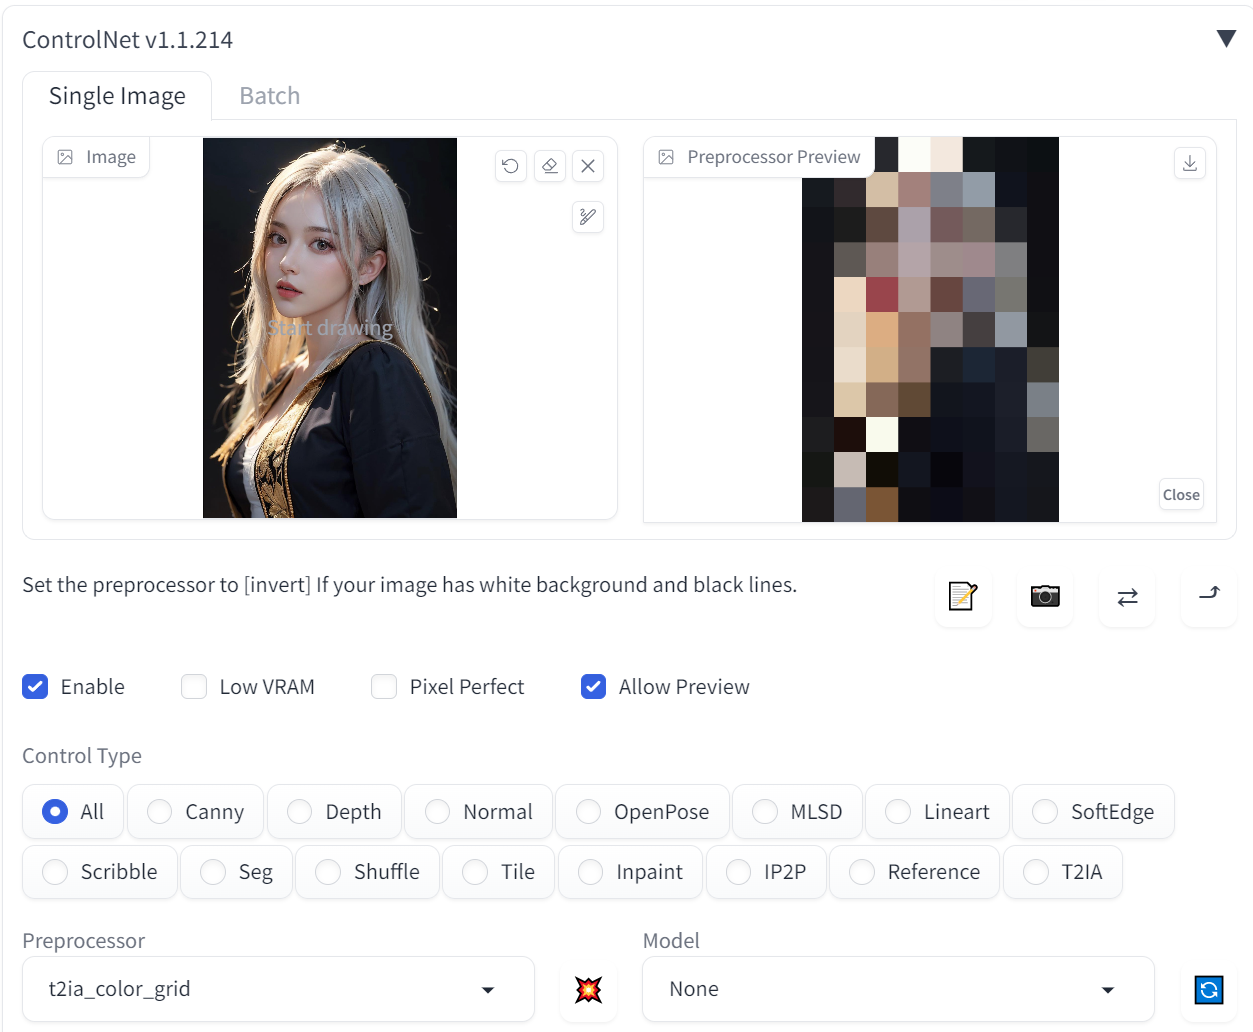Open the brush pen tool on the image canvas
Viewport: 1253px width, 1032px height.
coord(588,217)
